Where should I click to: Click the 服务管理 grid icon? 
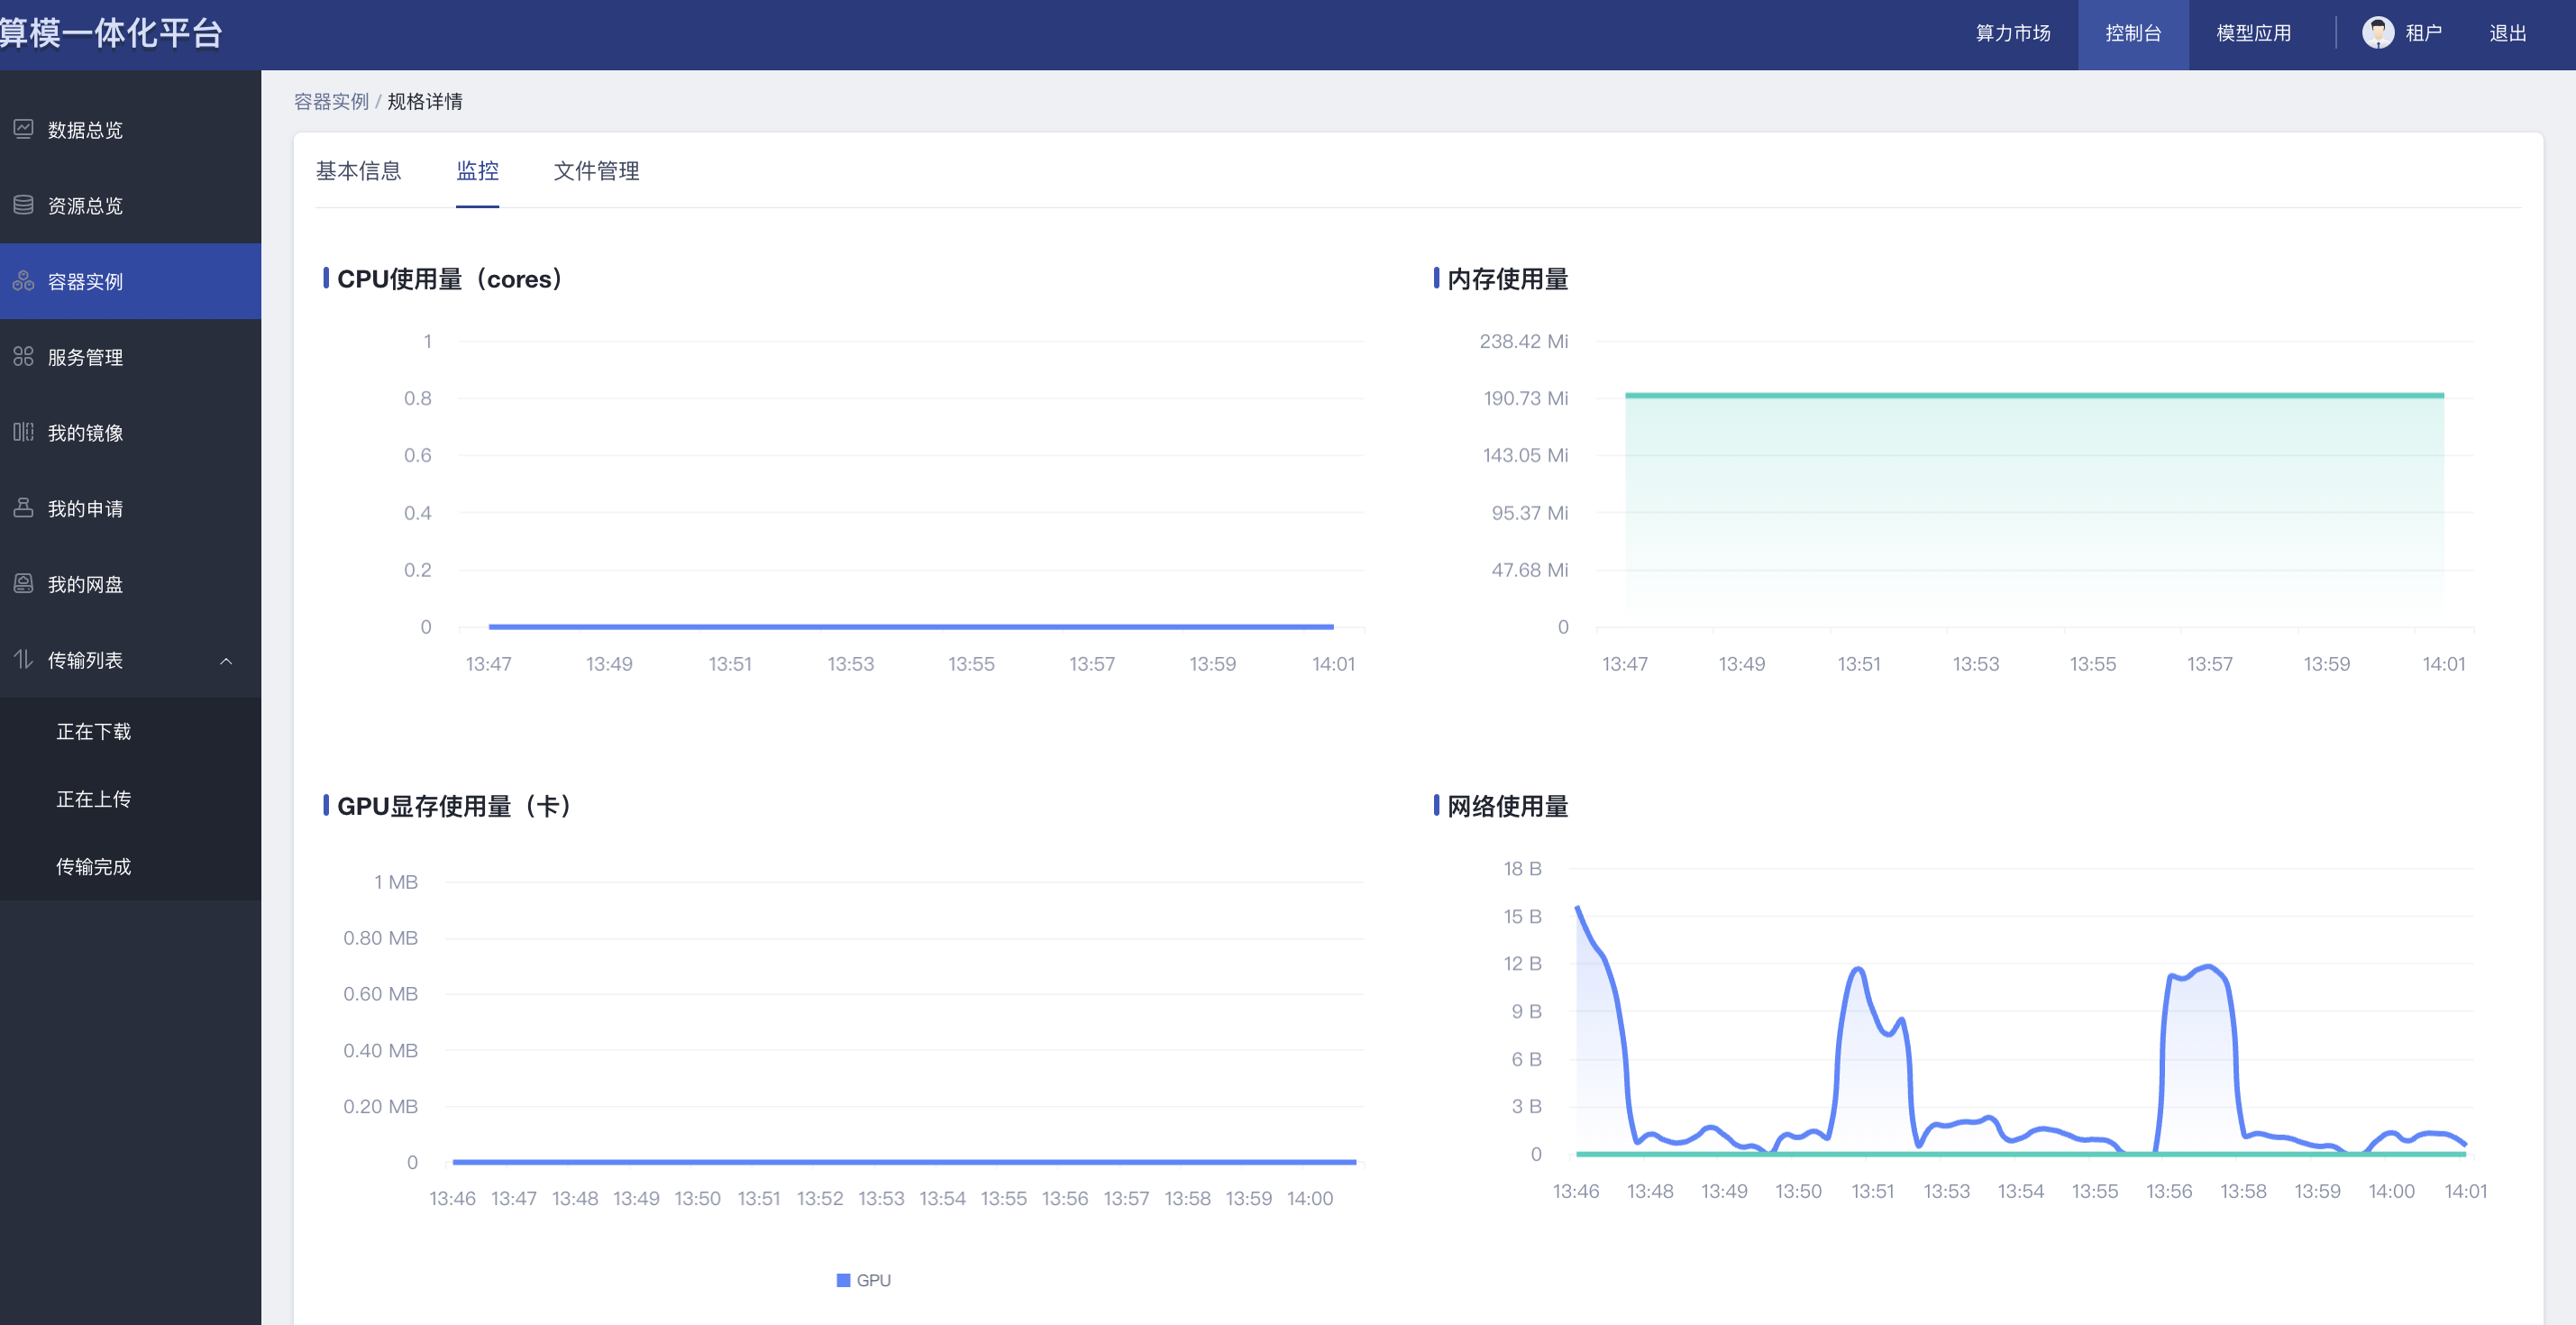point(23,356)
